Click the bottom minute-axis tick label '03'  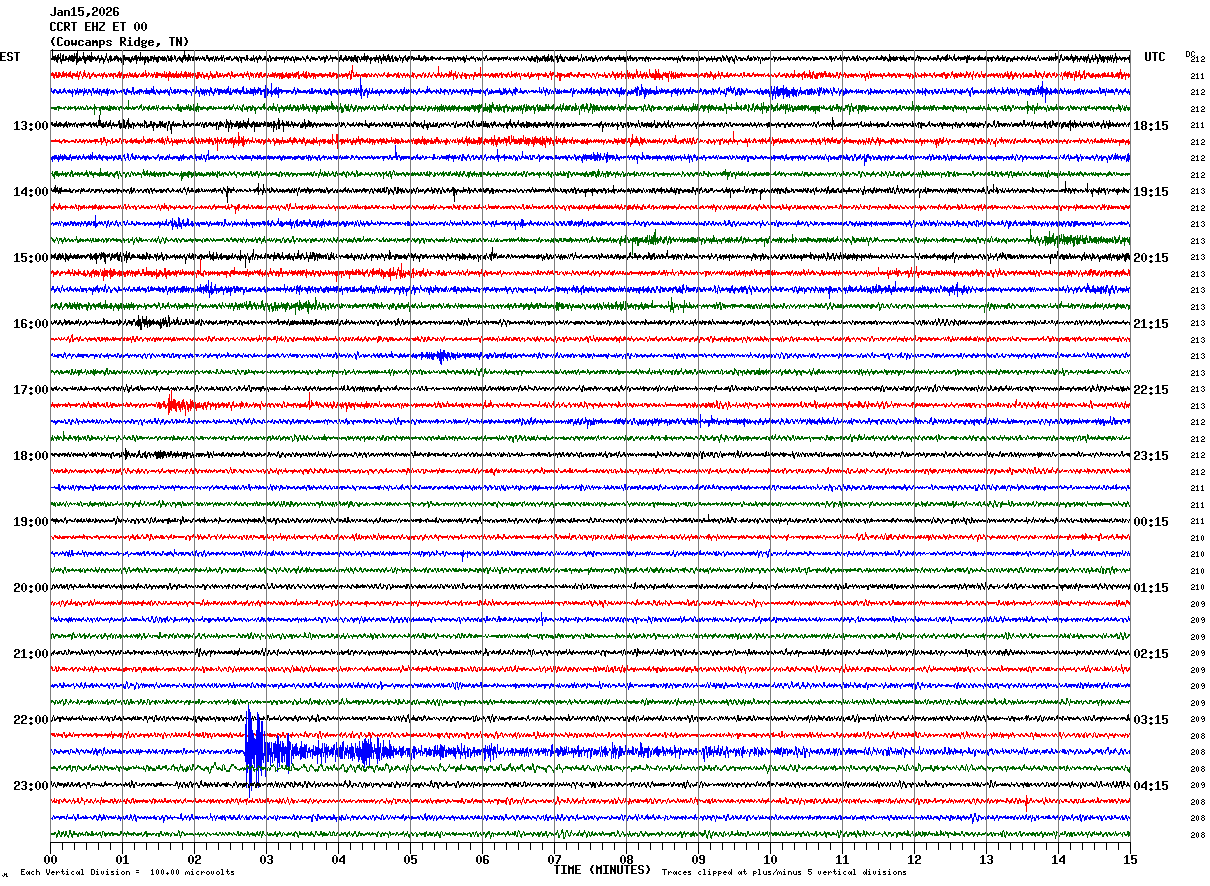[266, 859]
